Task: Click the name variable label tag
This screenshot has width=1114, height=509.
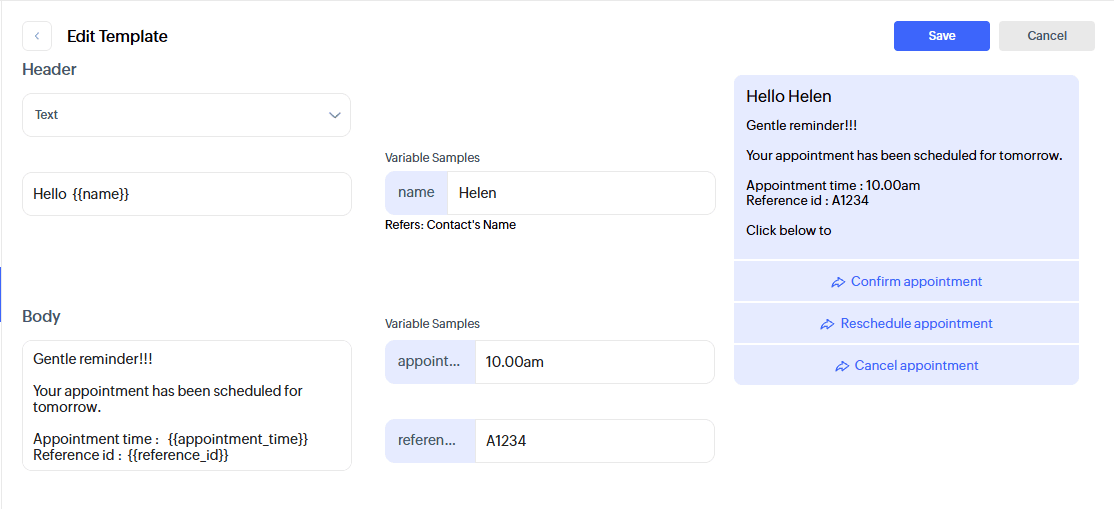Action: (416, 193)
